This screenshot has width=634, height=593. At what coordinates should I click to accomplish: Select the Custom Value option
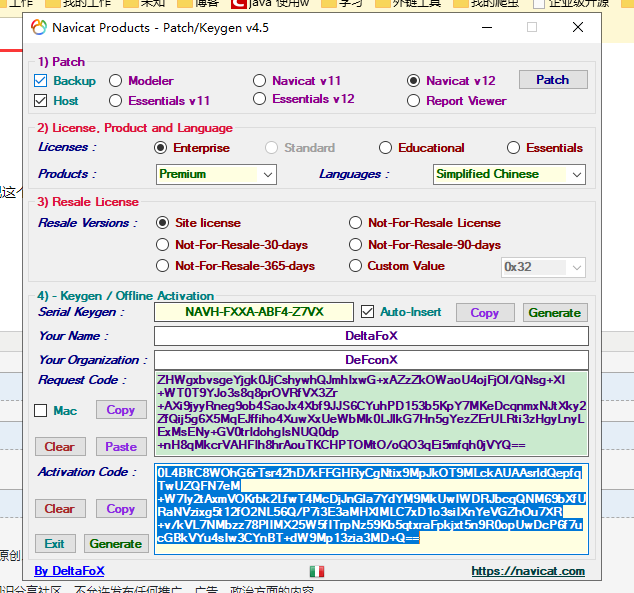355,266
